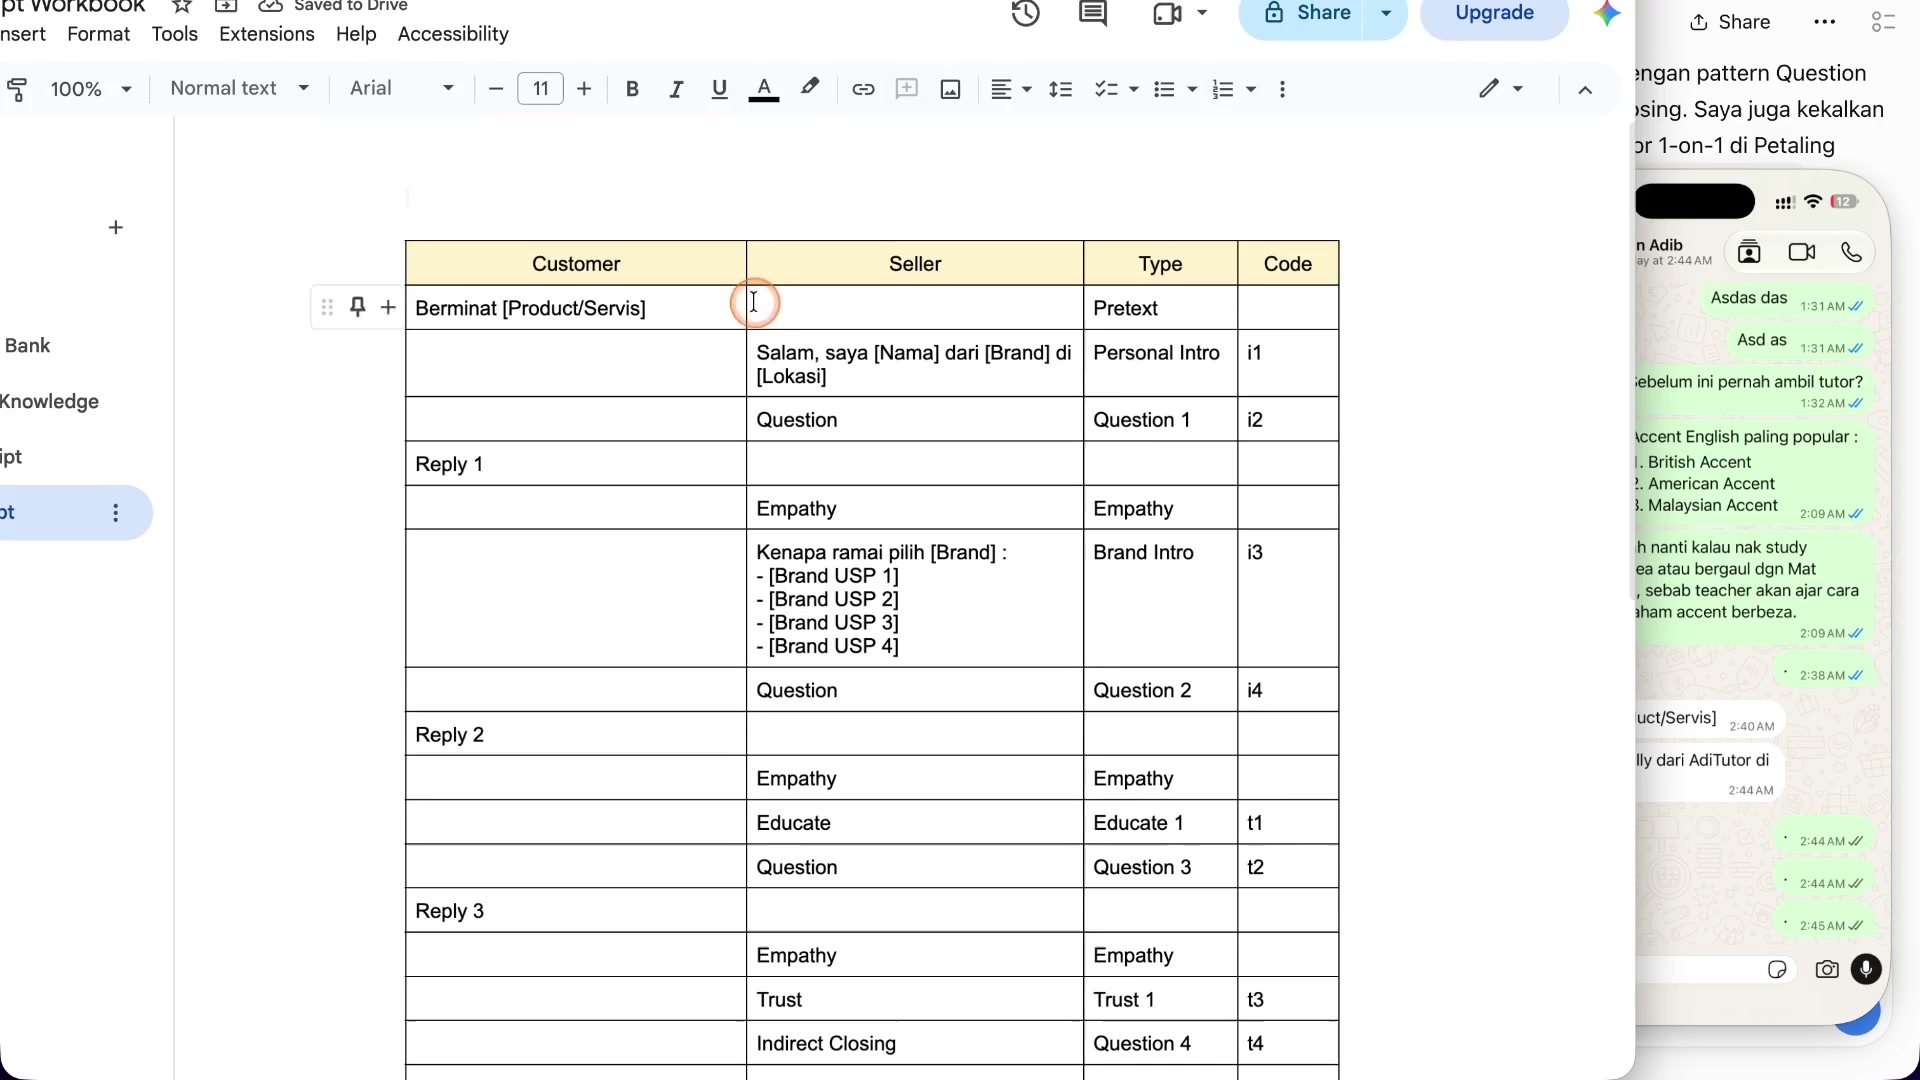Toggle underline formatting
The height and width of the screenshot is (1080, 1920).
719,89
